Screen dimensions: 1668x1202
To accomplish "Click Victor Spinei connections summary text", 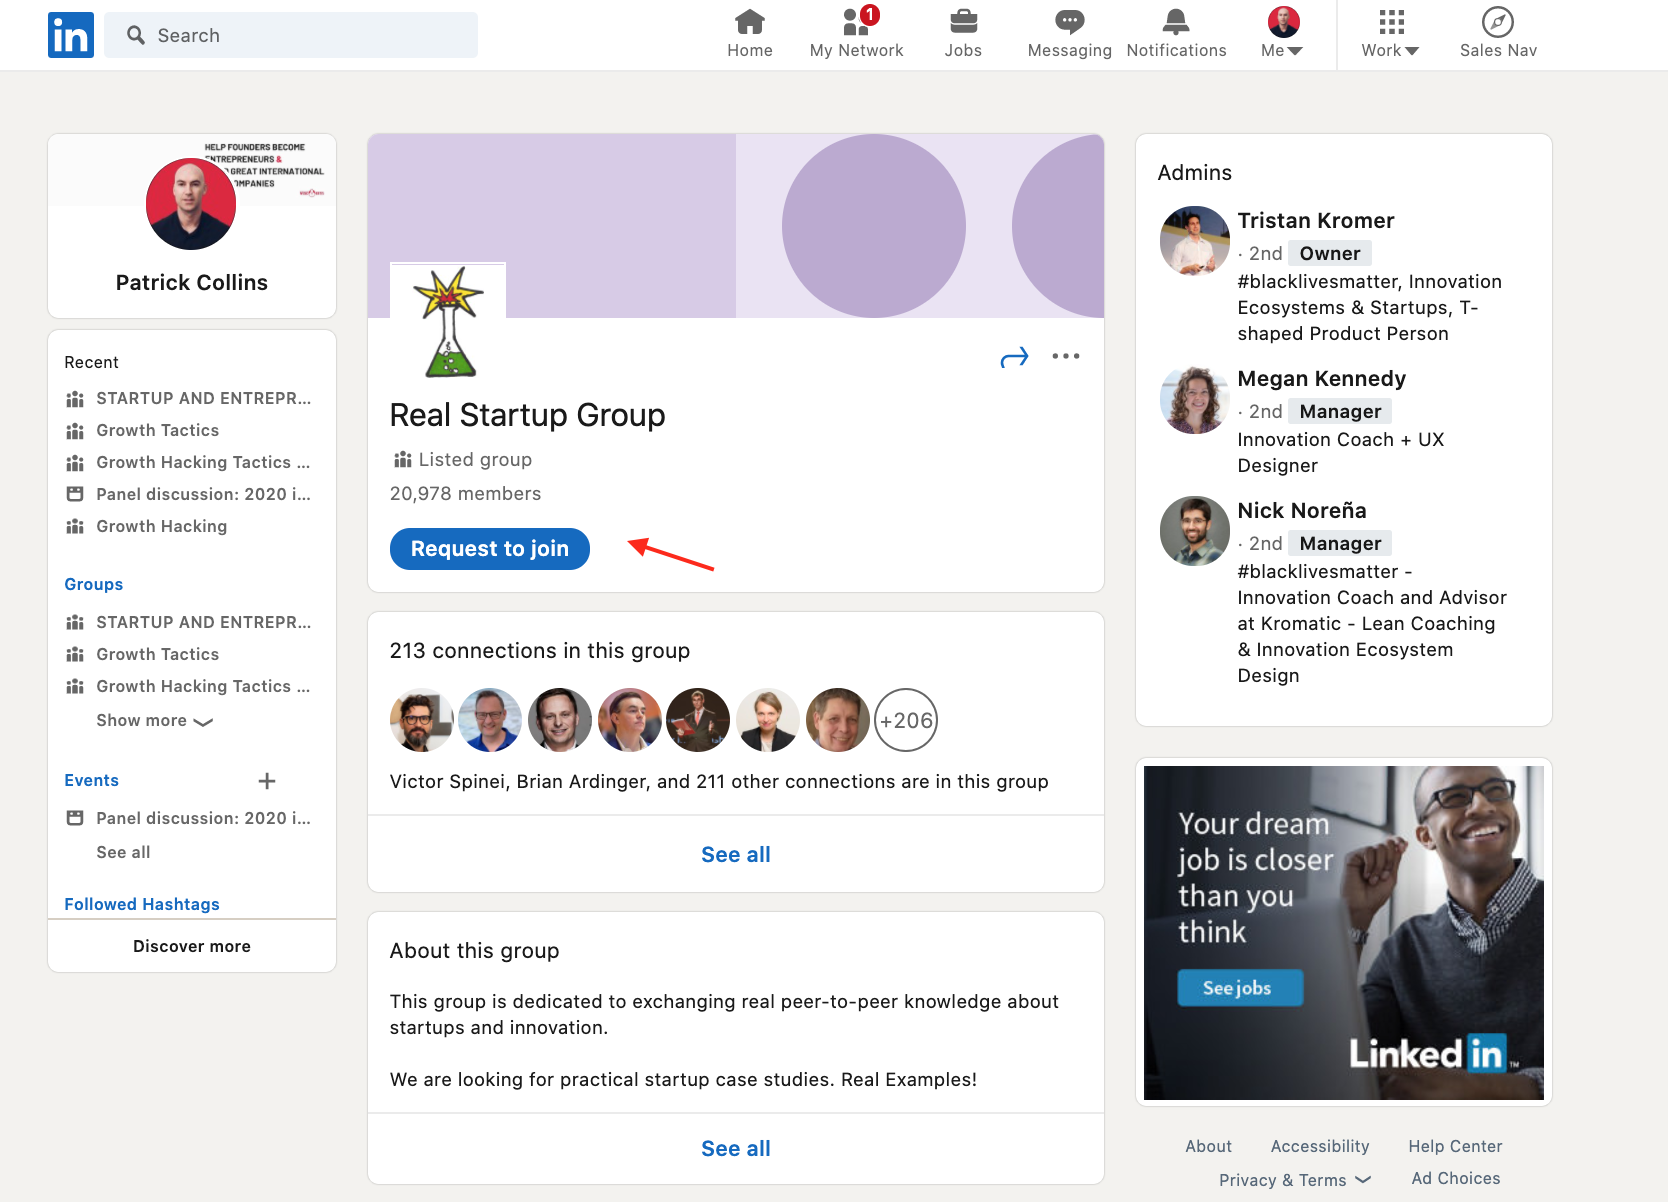I will [x=719, y=781].
